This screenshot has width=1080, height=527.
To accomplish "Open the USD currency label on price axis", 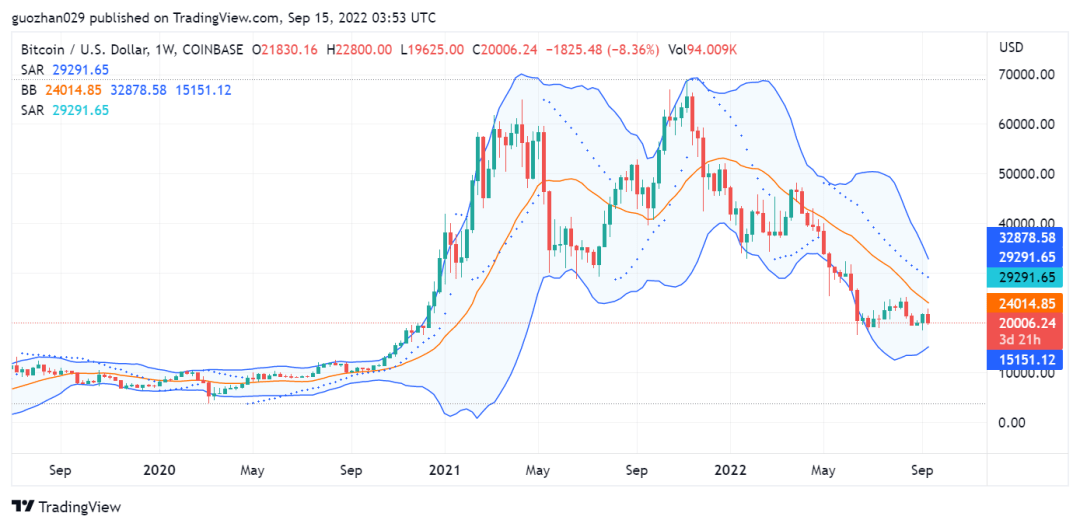I will (x=1011, y=48).
